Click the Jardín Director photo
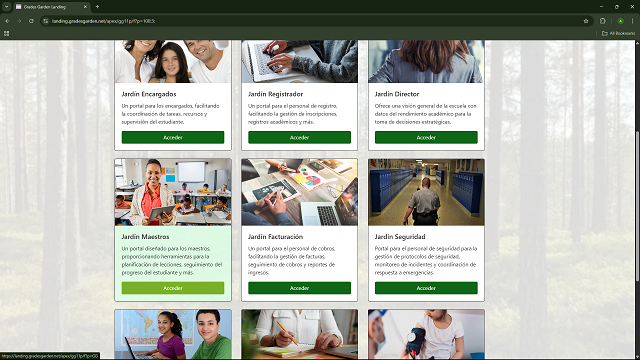This screenshot has height=360, width=640. [426, 61]
